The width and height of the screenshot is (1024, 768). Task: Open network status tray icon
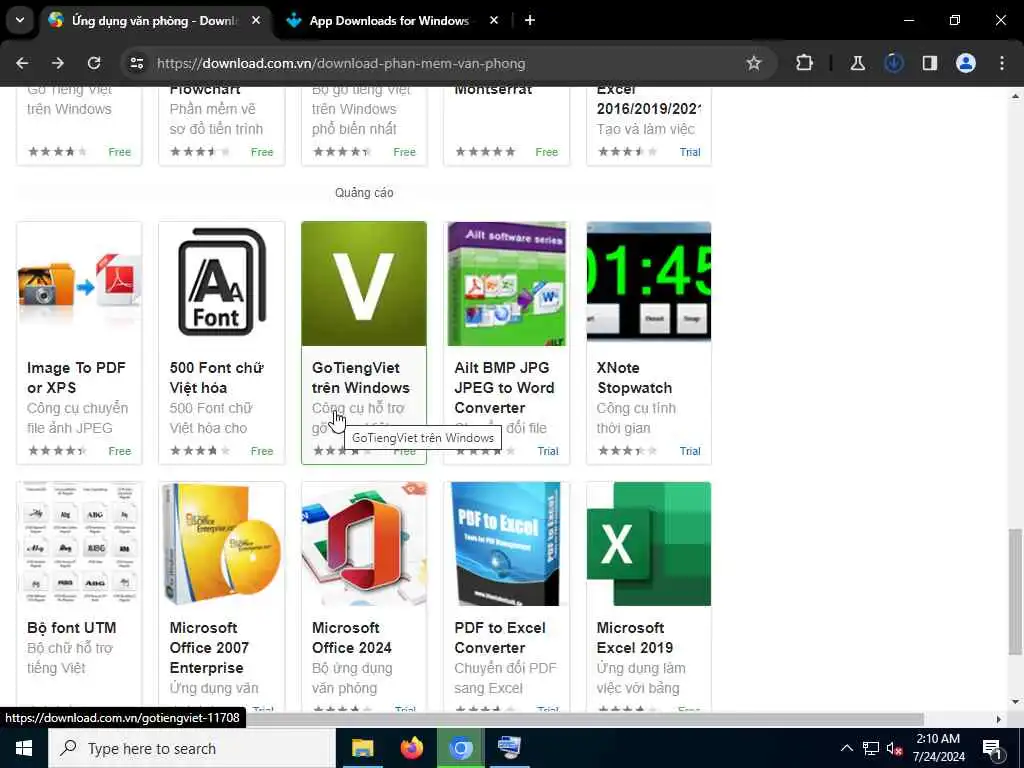point(871,748)
